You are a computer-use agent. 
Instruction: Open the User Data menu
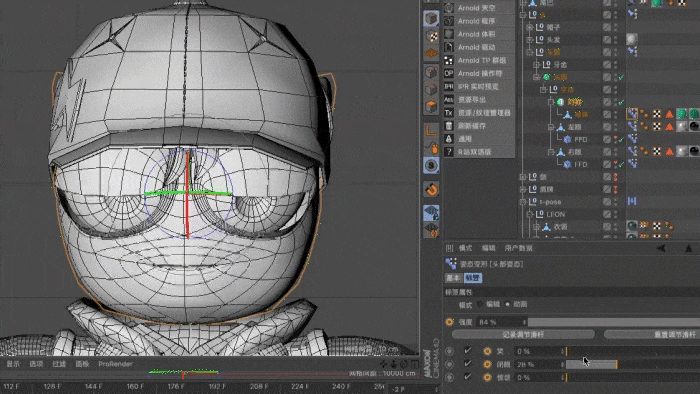click(518, 248)
